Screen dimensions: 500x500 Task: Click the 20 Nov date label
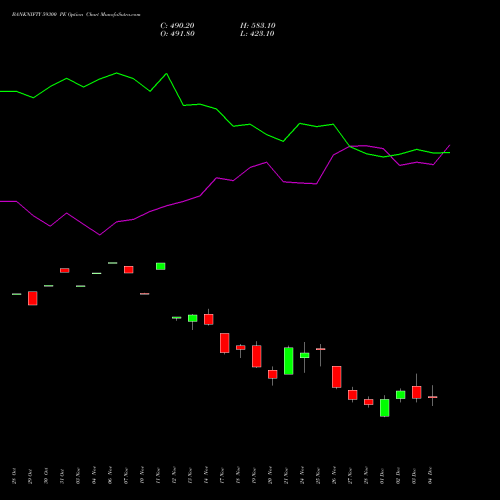coord(270,475)
